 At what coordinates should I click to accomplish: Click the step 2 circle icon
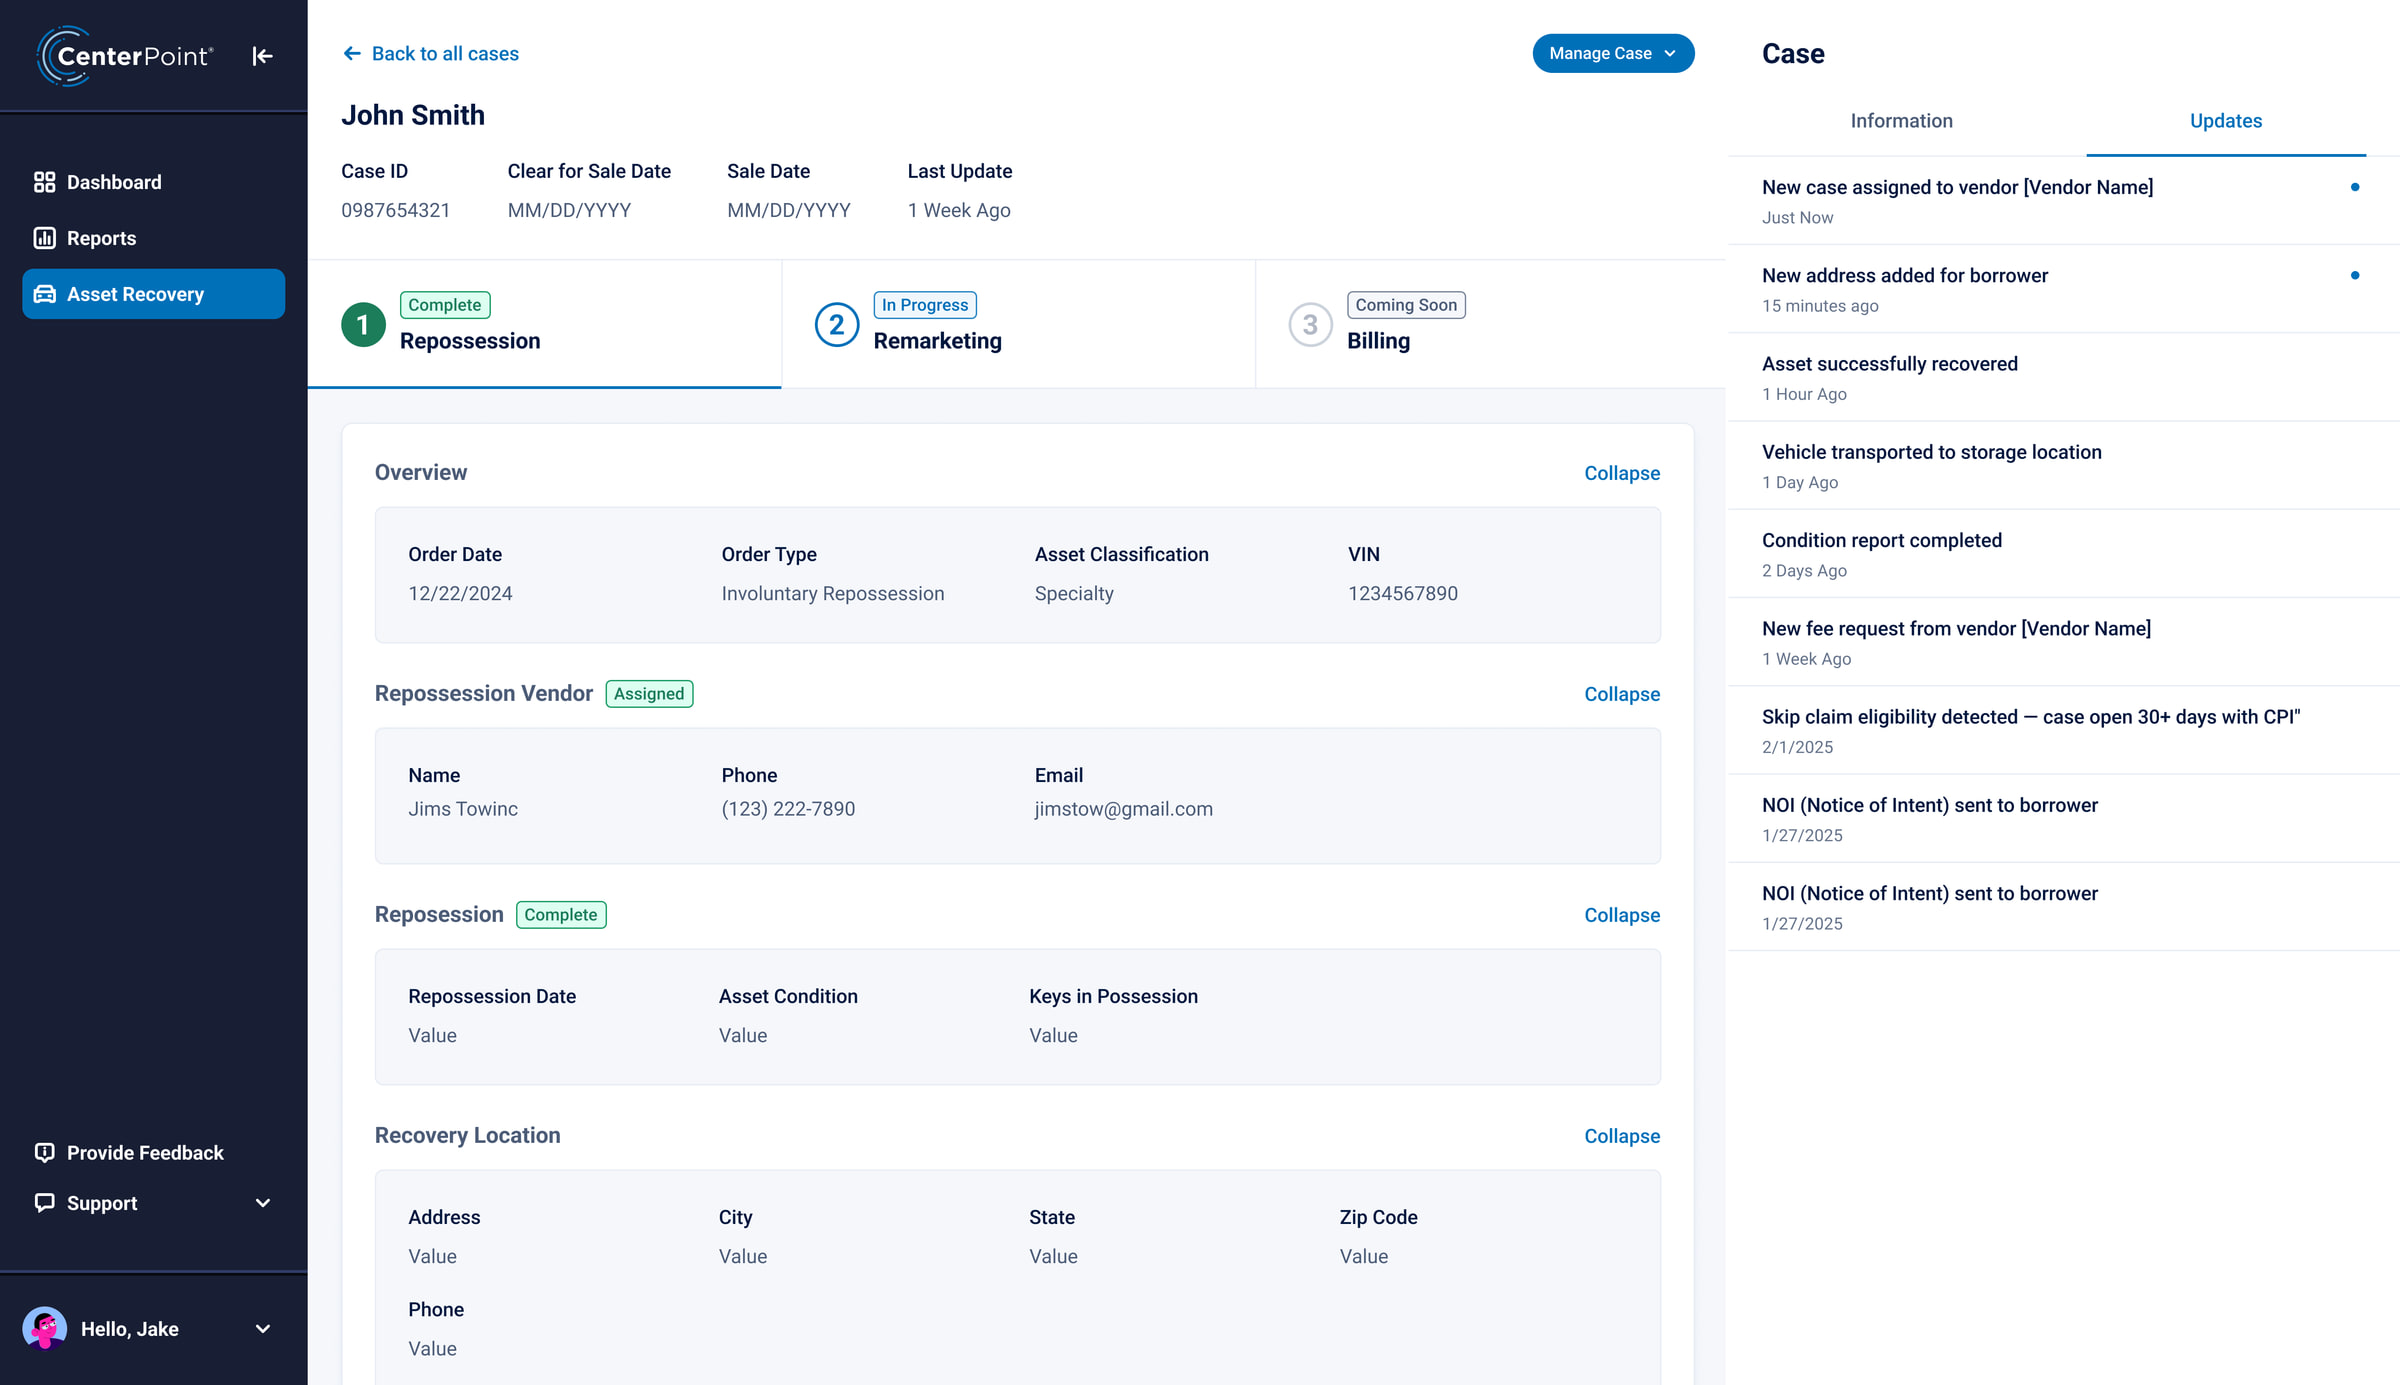(x=837, y=325)
